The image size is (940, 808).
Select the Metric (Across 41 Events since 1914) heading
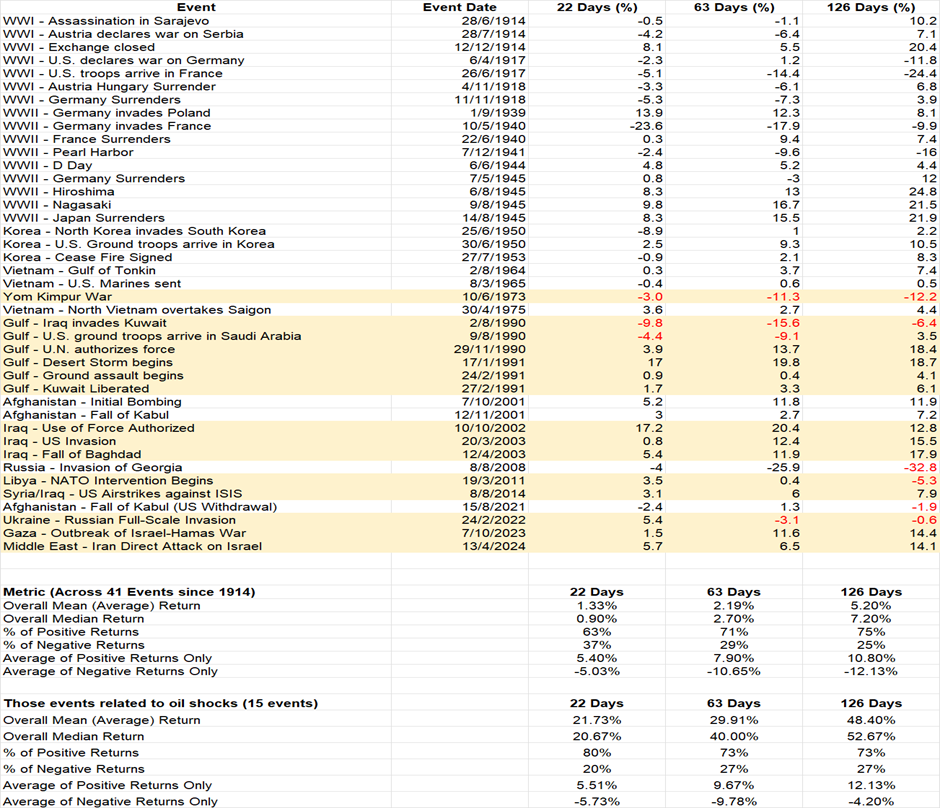coord(129,592)
